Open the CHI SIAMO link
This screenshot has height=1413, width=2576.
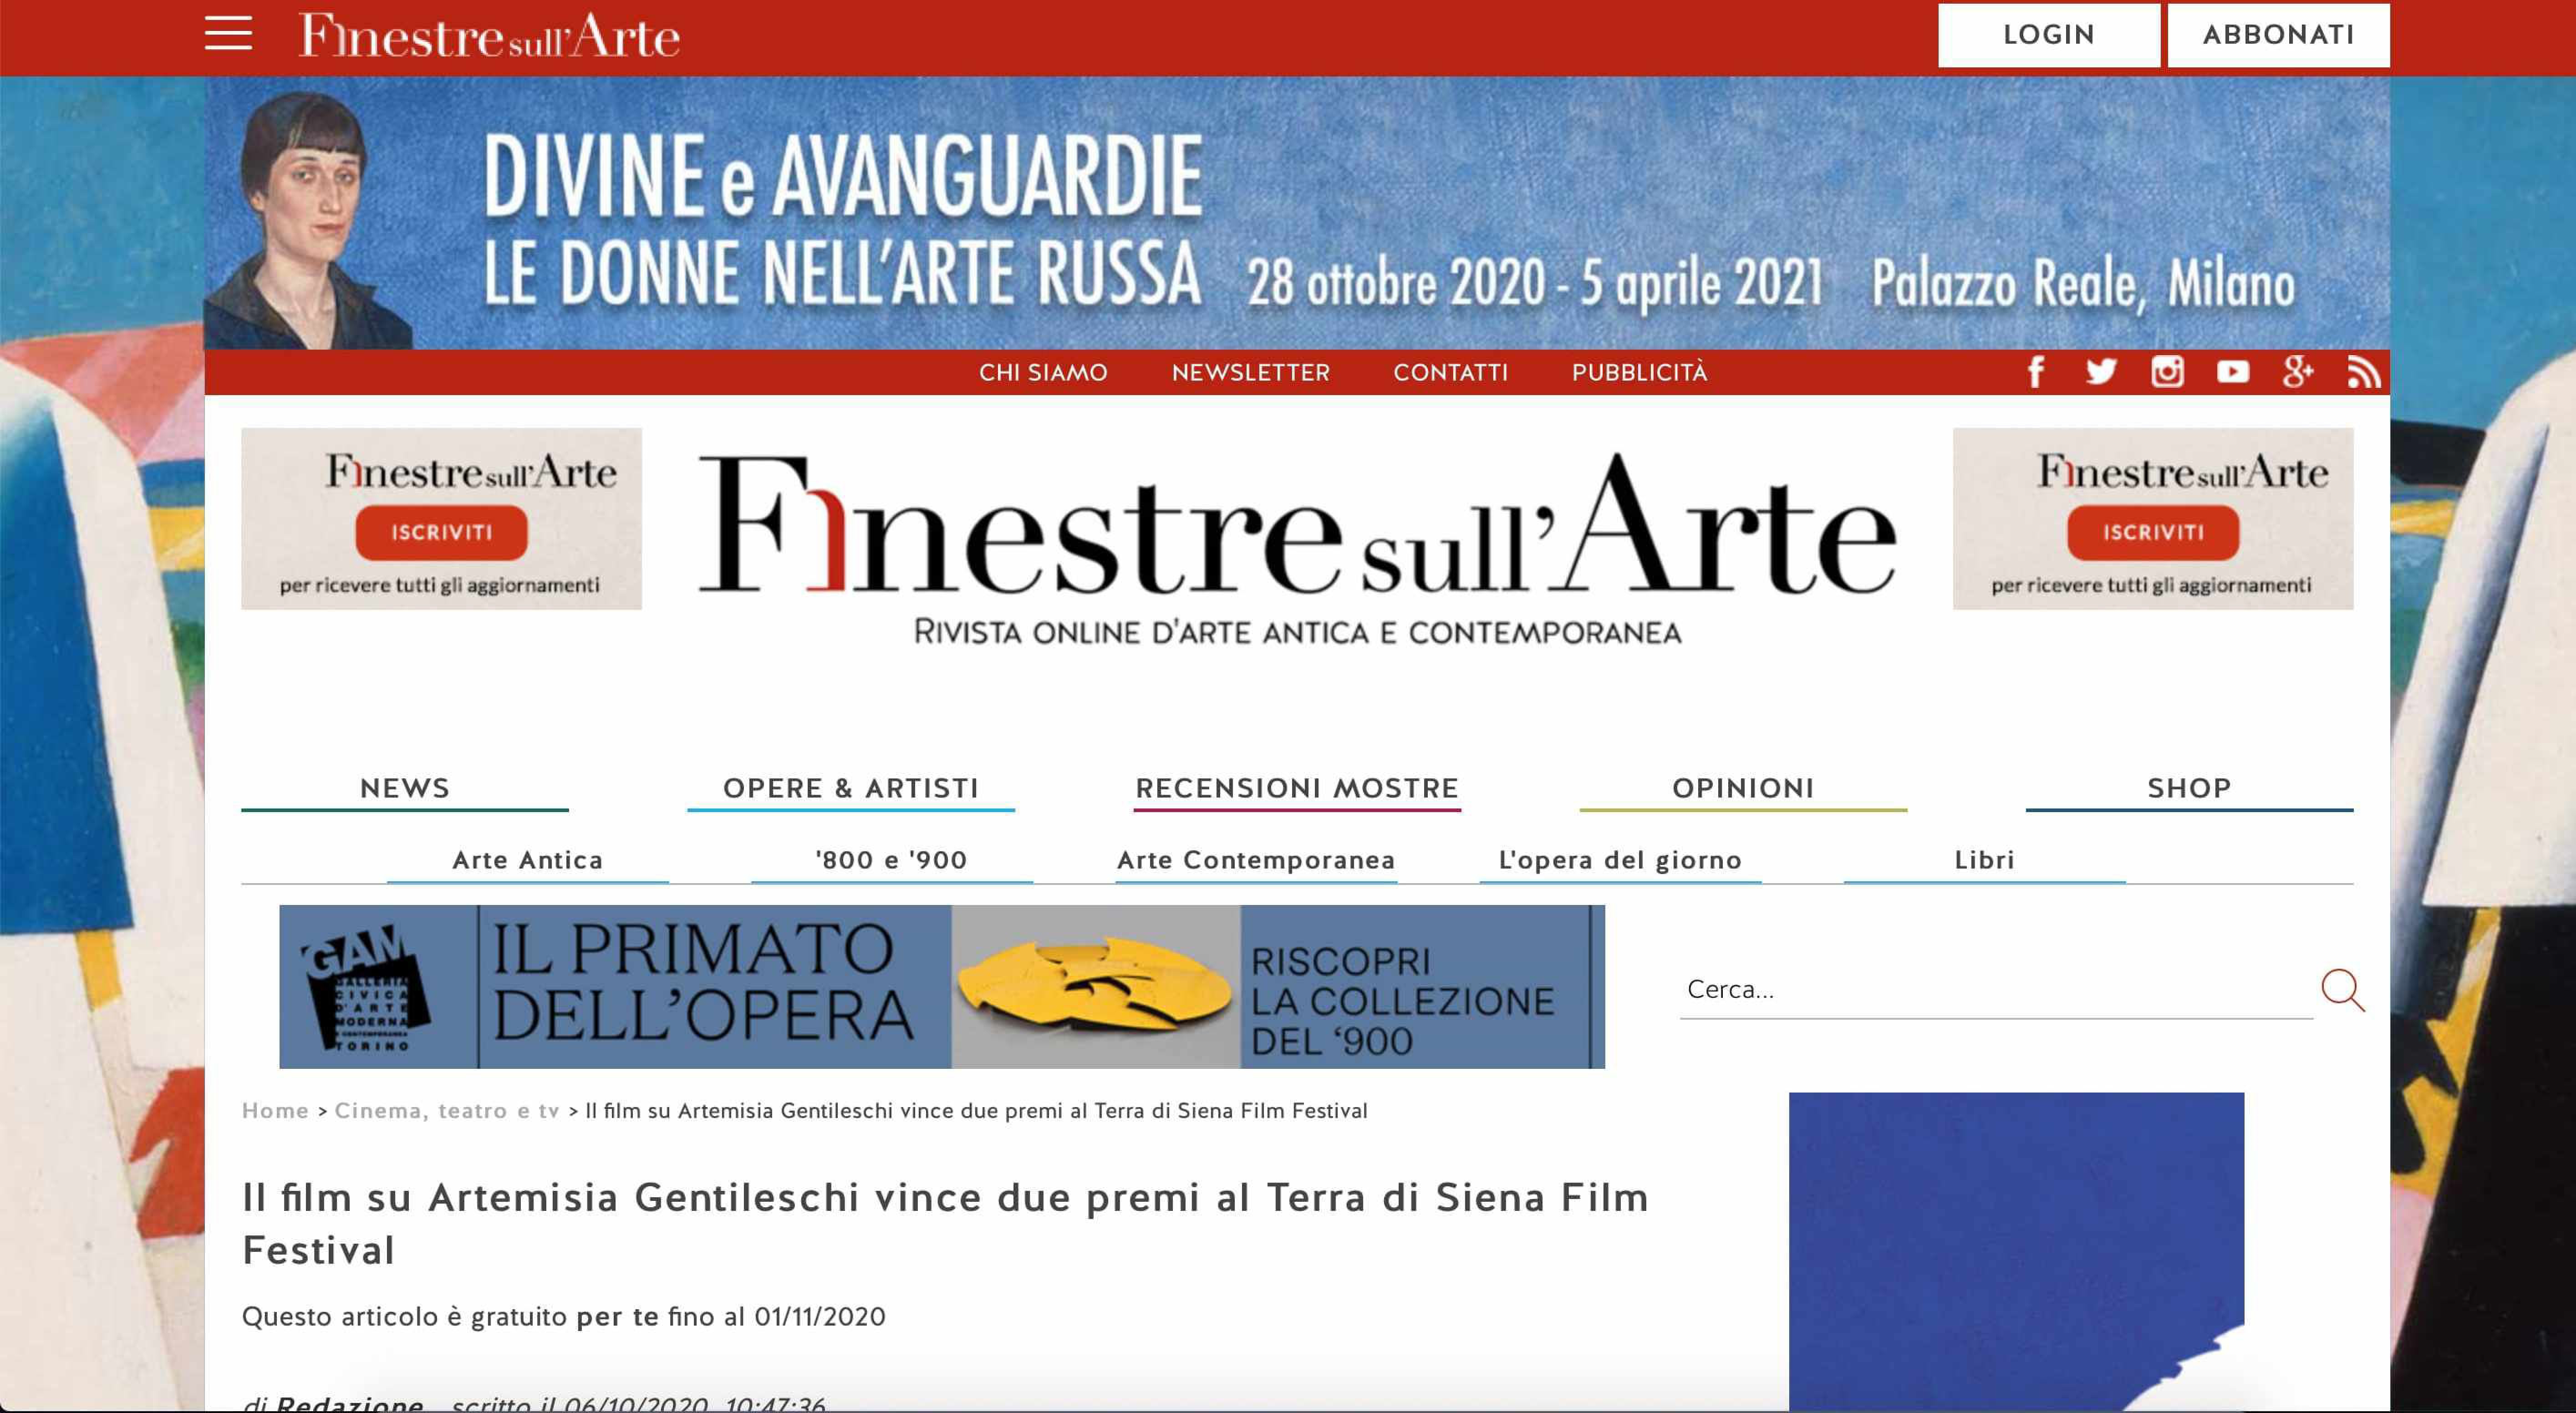(1043, 372)
